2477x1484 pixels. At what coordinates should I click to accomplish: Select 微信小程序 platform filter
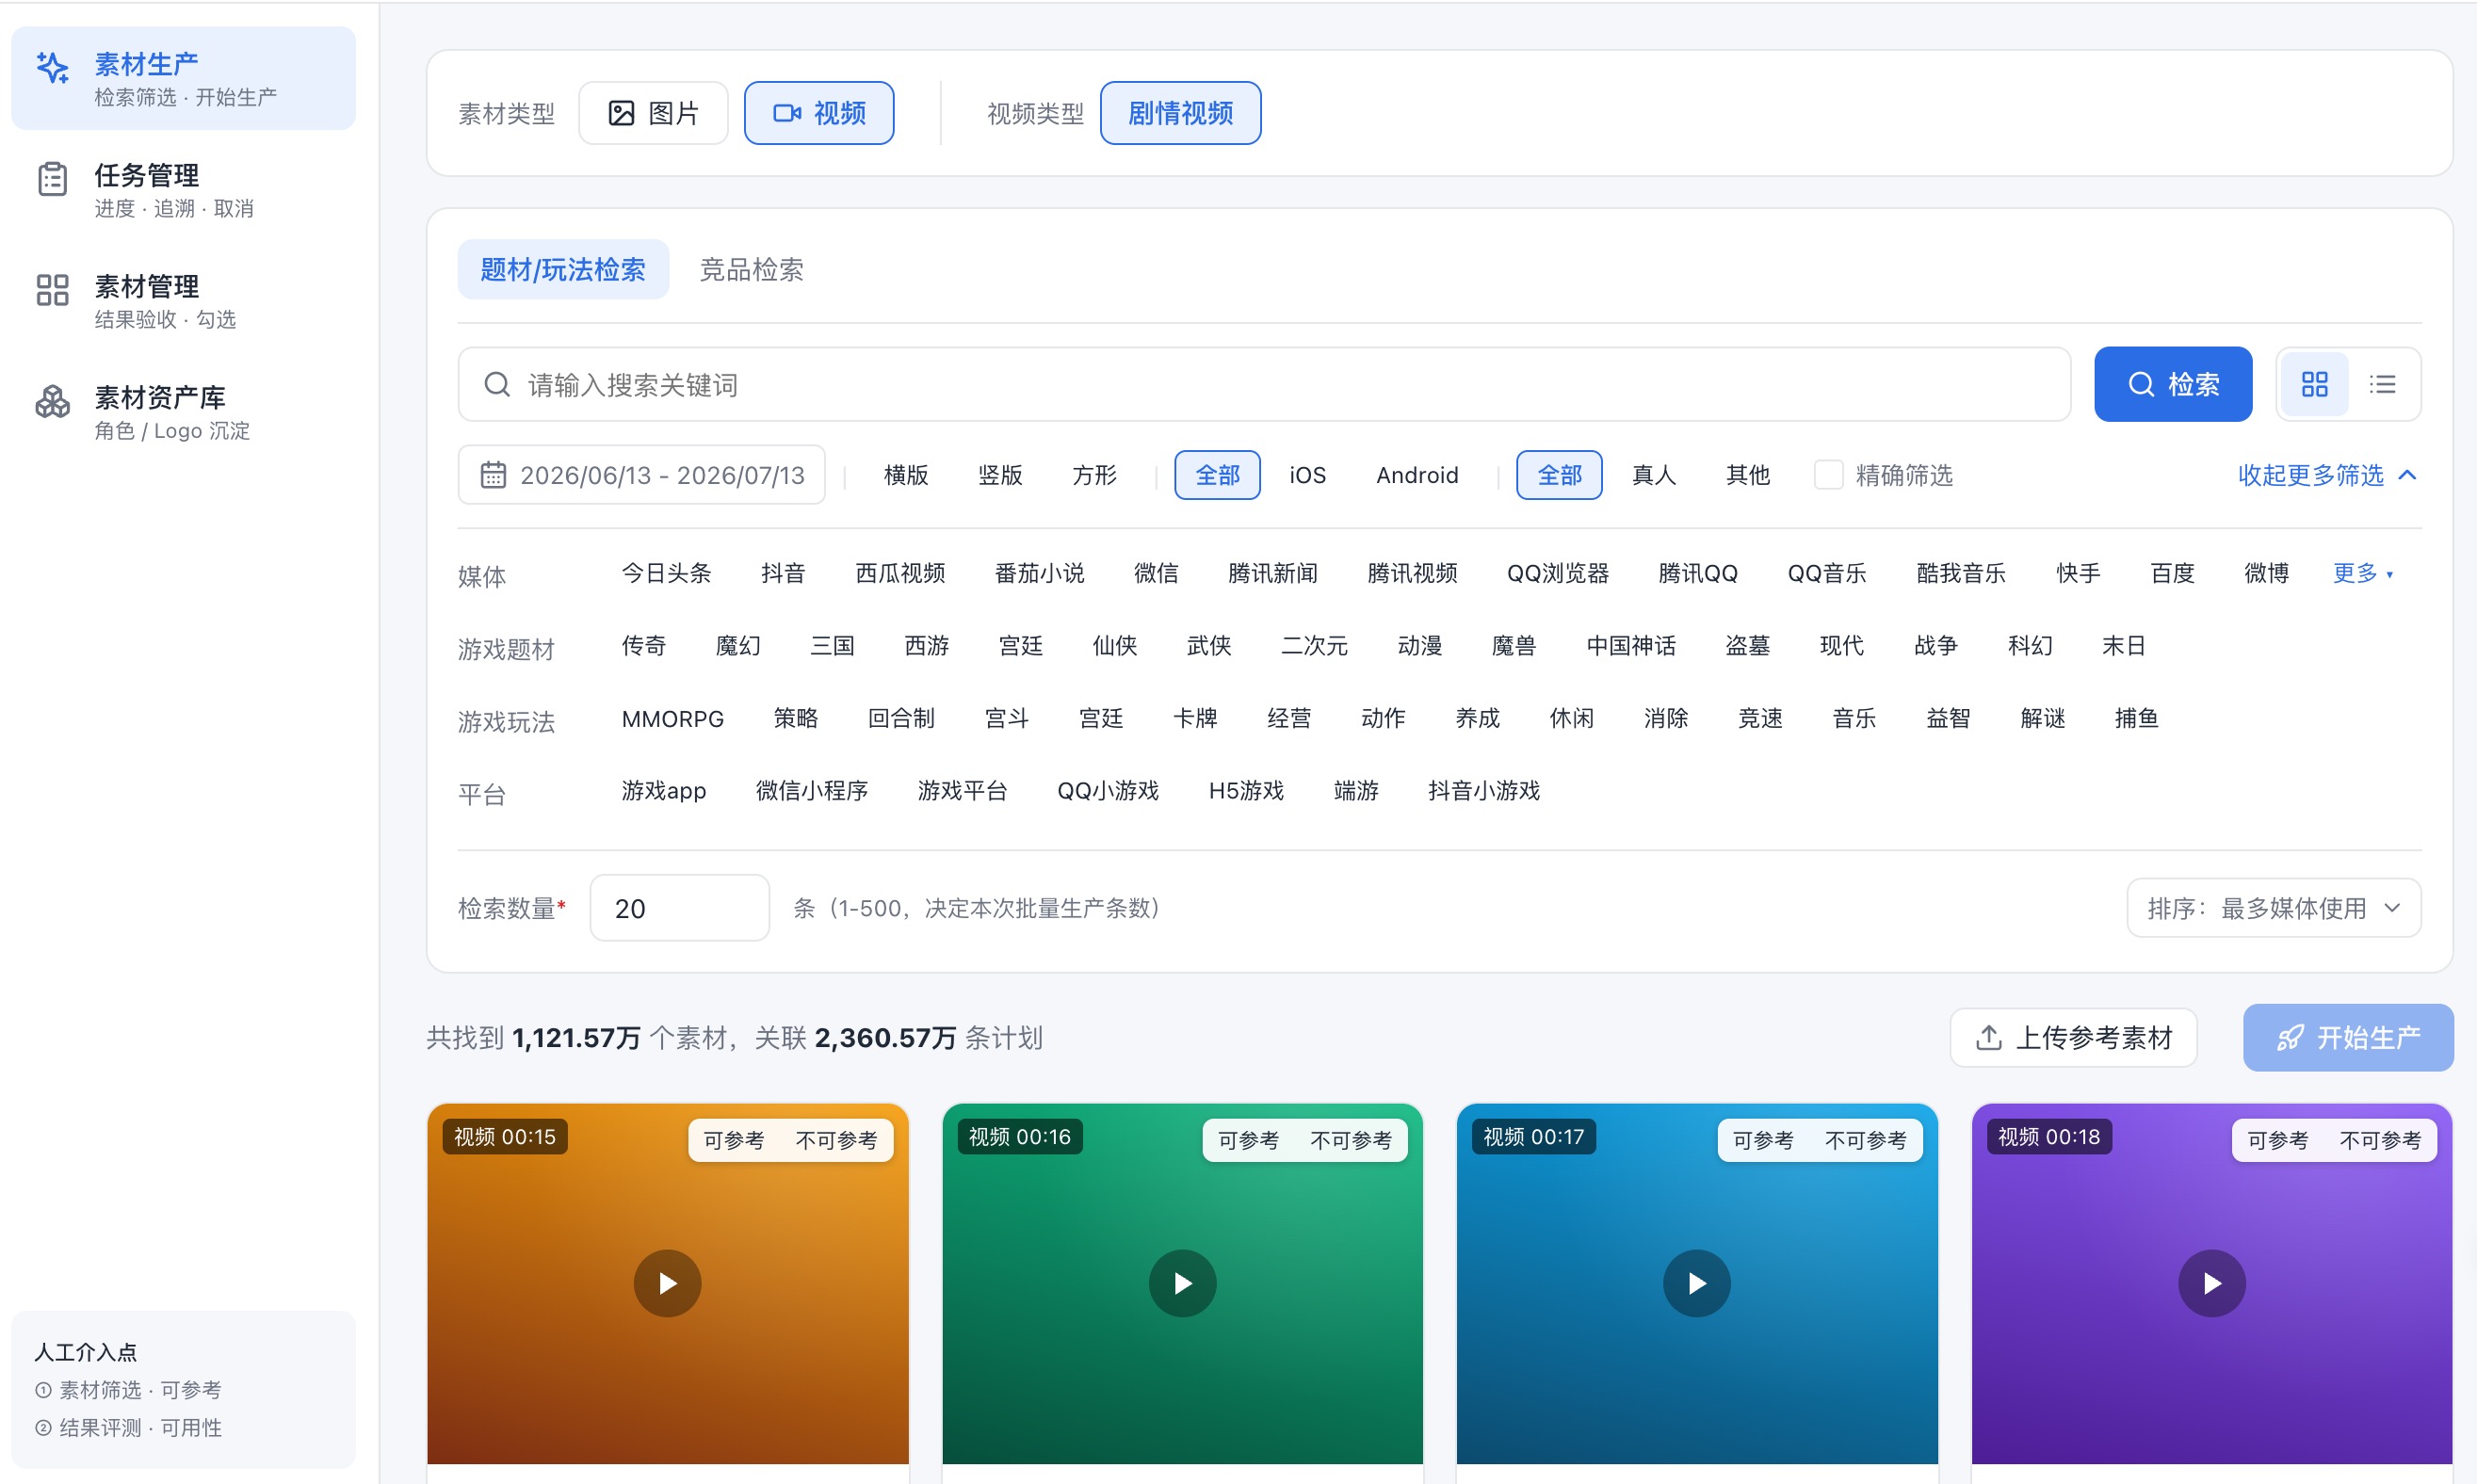click(x=811, y=791)
